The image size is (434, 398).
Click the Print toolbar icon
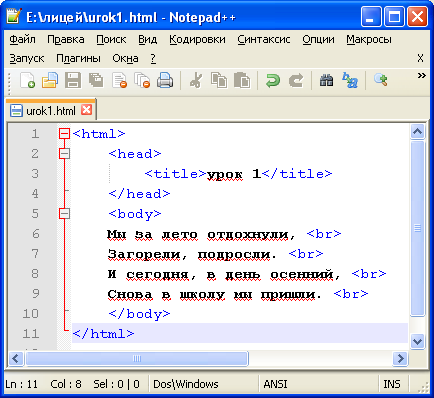(165, 80)
